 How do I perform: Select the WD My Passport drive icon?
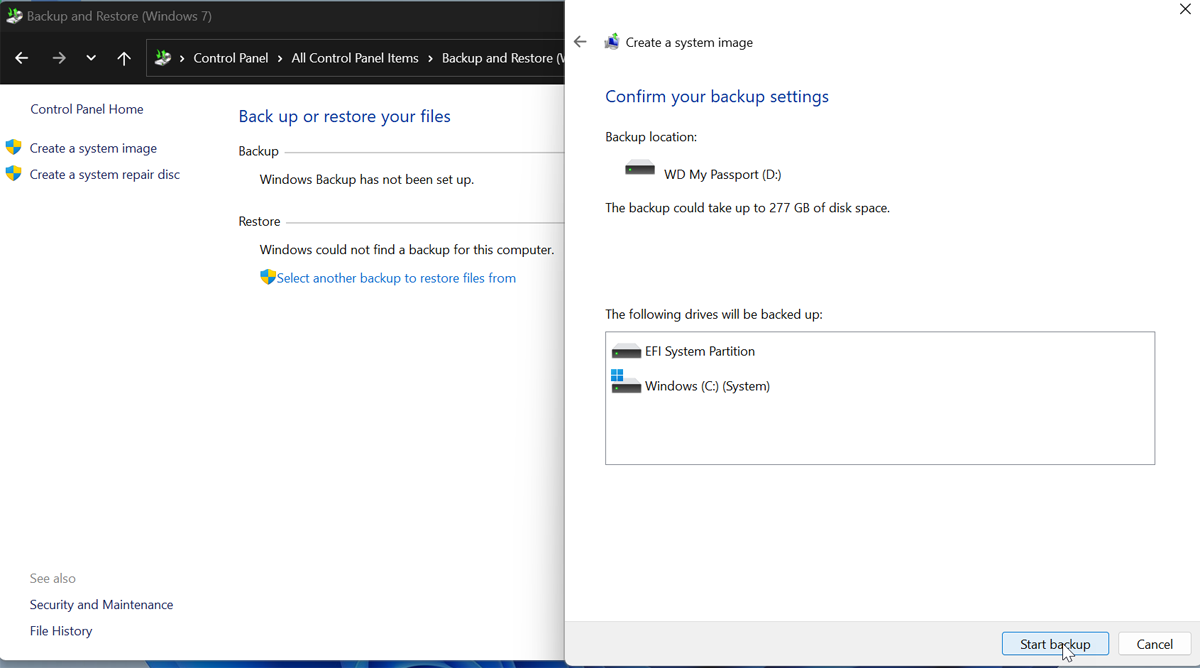638,167
